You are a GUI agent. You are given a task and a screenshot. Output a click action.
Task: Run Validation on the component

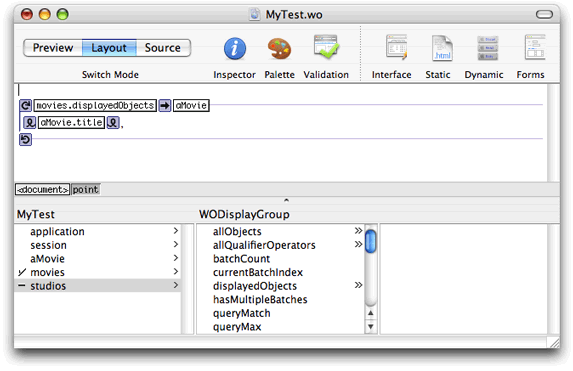(326, 47)
